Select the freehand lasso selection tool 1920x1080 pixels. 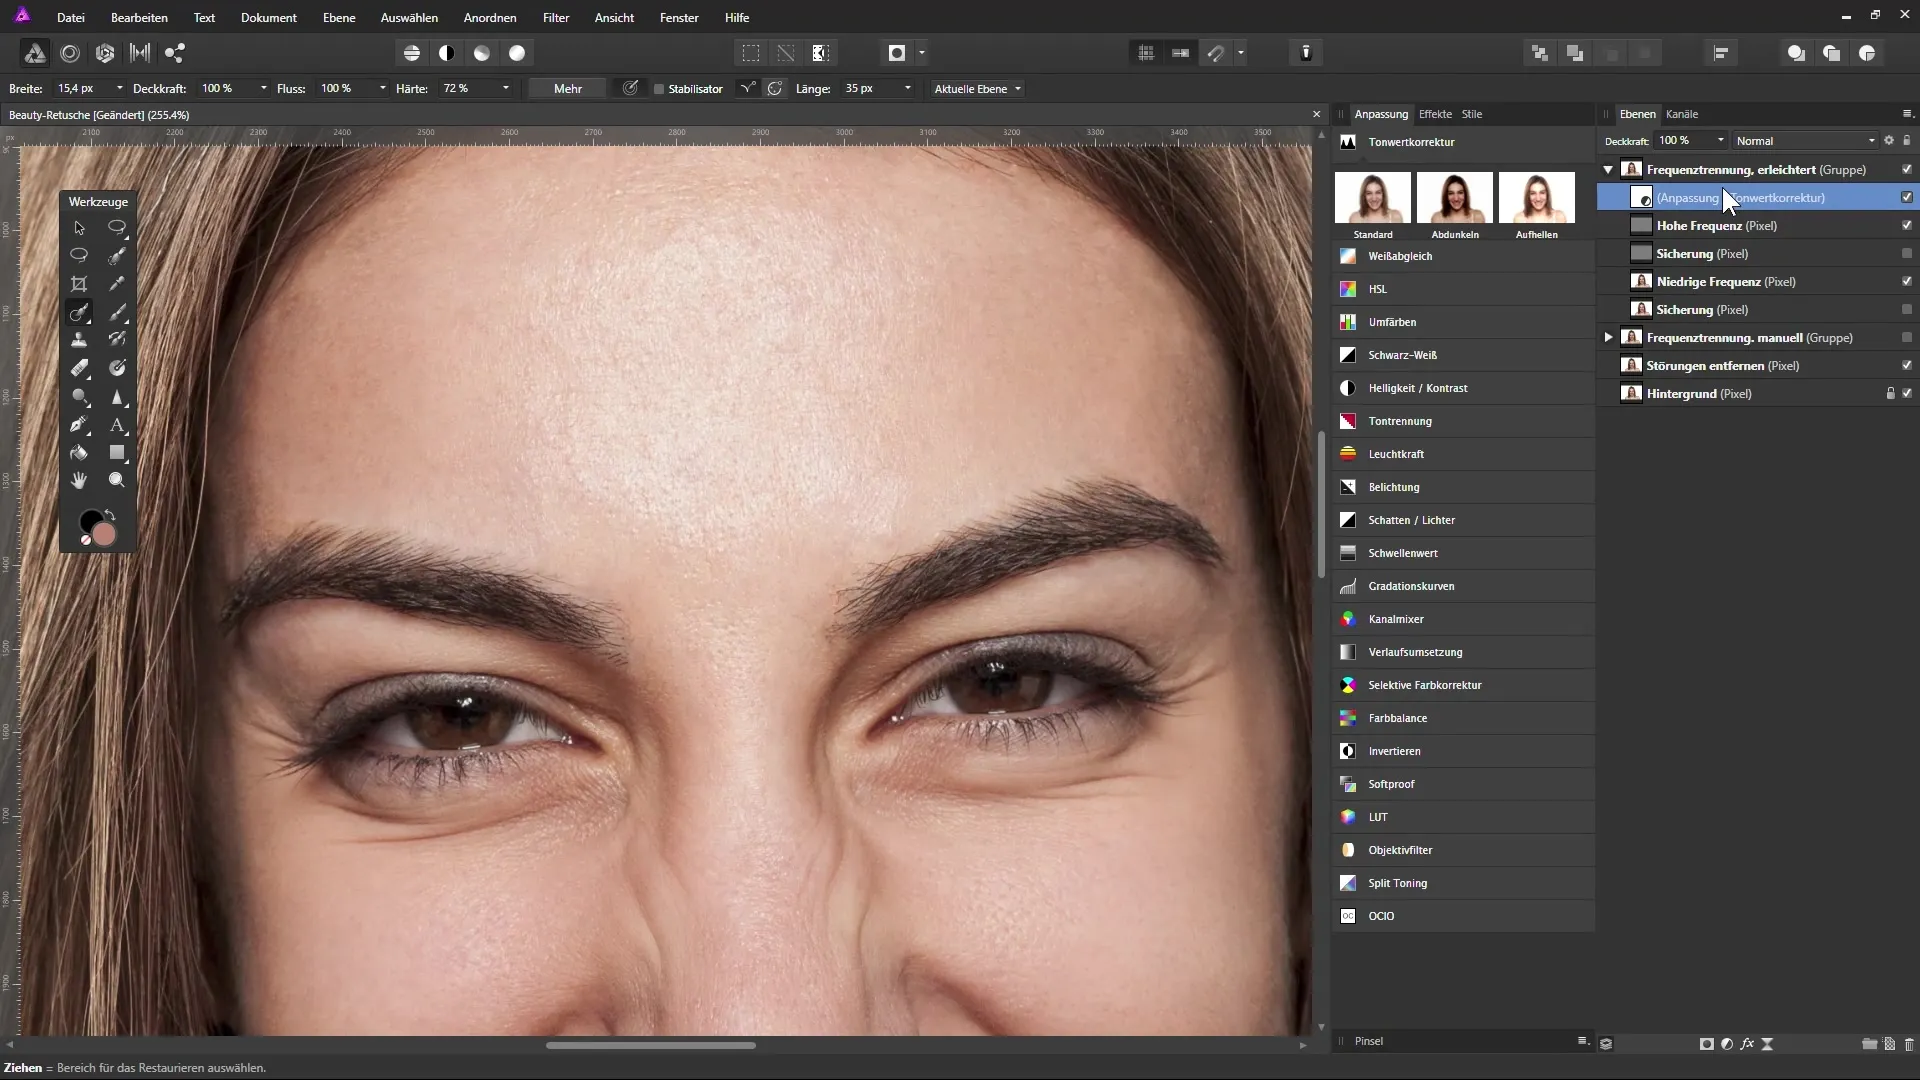pos(117,228)
